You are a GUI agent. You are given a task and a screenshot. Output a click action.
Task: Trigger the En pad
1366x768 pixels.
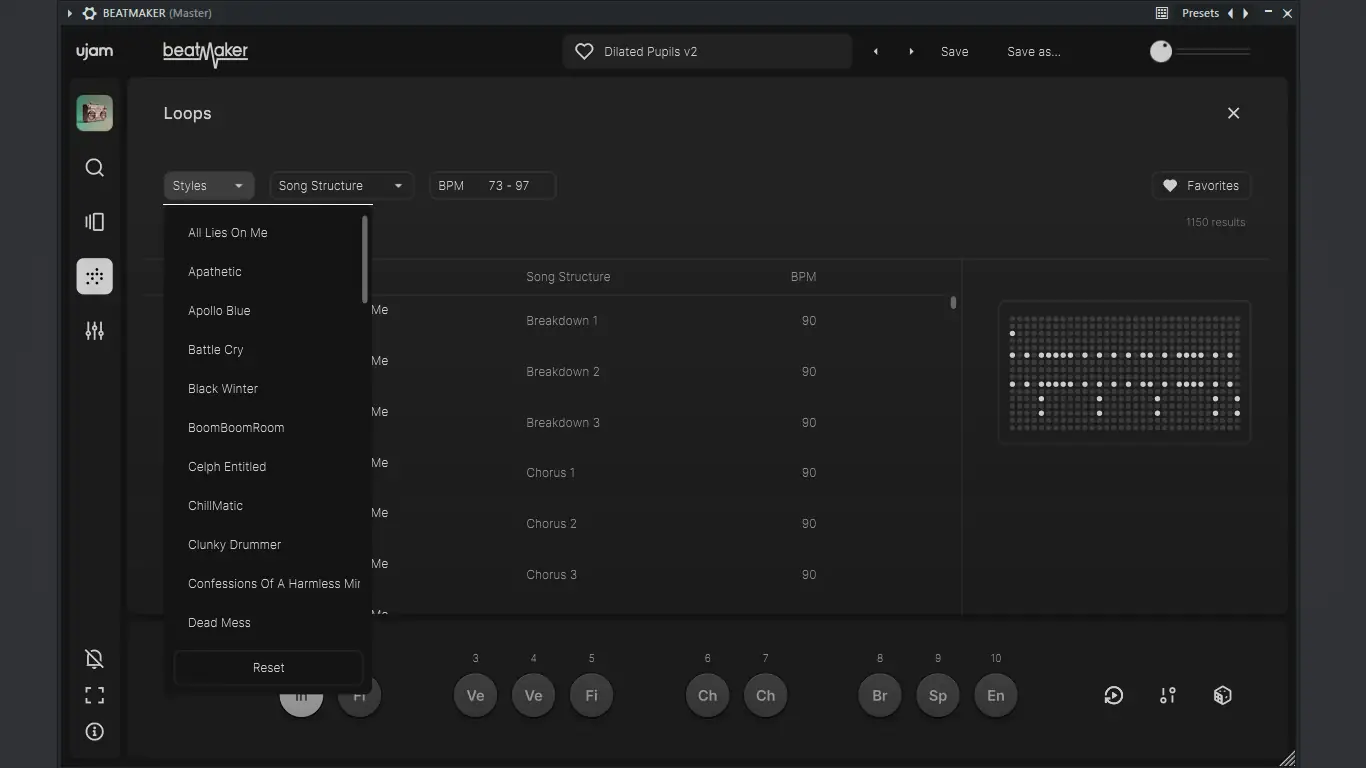coord(996,696)
